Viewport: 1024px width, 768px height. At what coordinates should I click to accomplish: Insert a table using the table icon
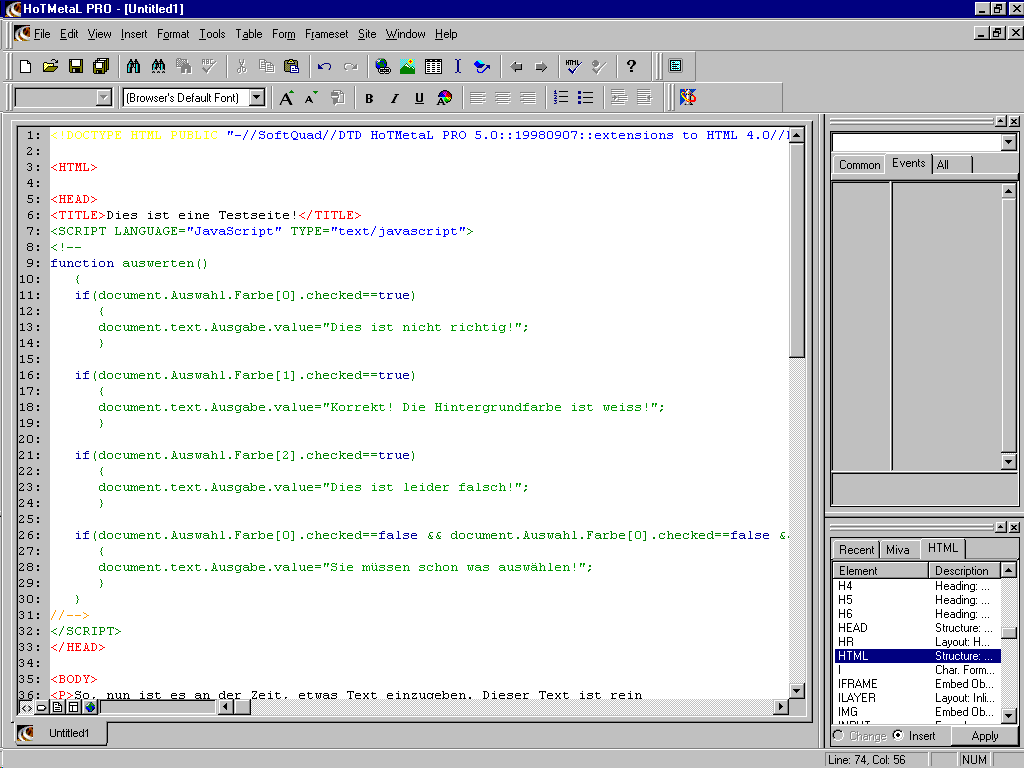(x=433, y=67)
